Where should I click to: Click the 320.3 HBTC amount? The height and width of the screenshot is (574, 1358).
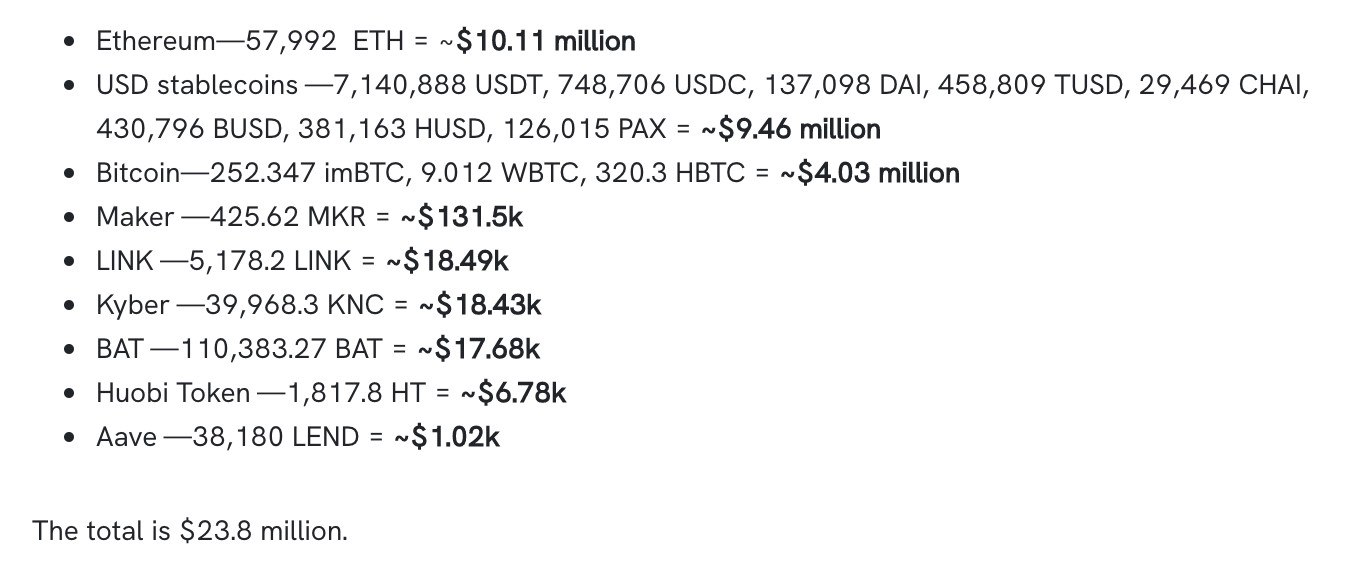coord(669,173)
